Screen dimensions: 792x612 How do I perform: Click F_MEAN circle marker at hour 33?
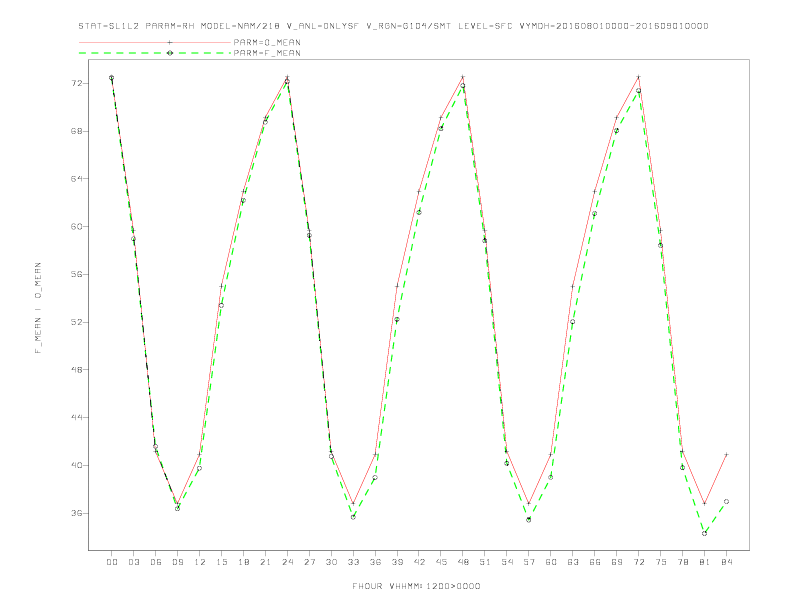pyautogui.click(x=353, y=517)
